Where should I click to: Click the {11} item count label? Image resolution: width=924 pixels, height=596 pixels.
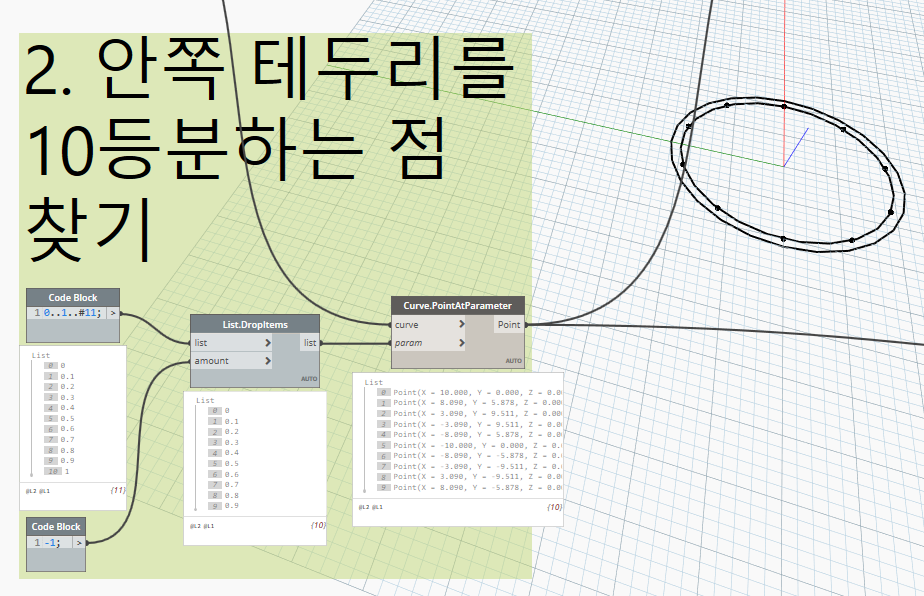pyautogui.click(x=118, y=490)
